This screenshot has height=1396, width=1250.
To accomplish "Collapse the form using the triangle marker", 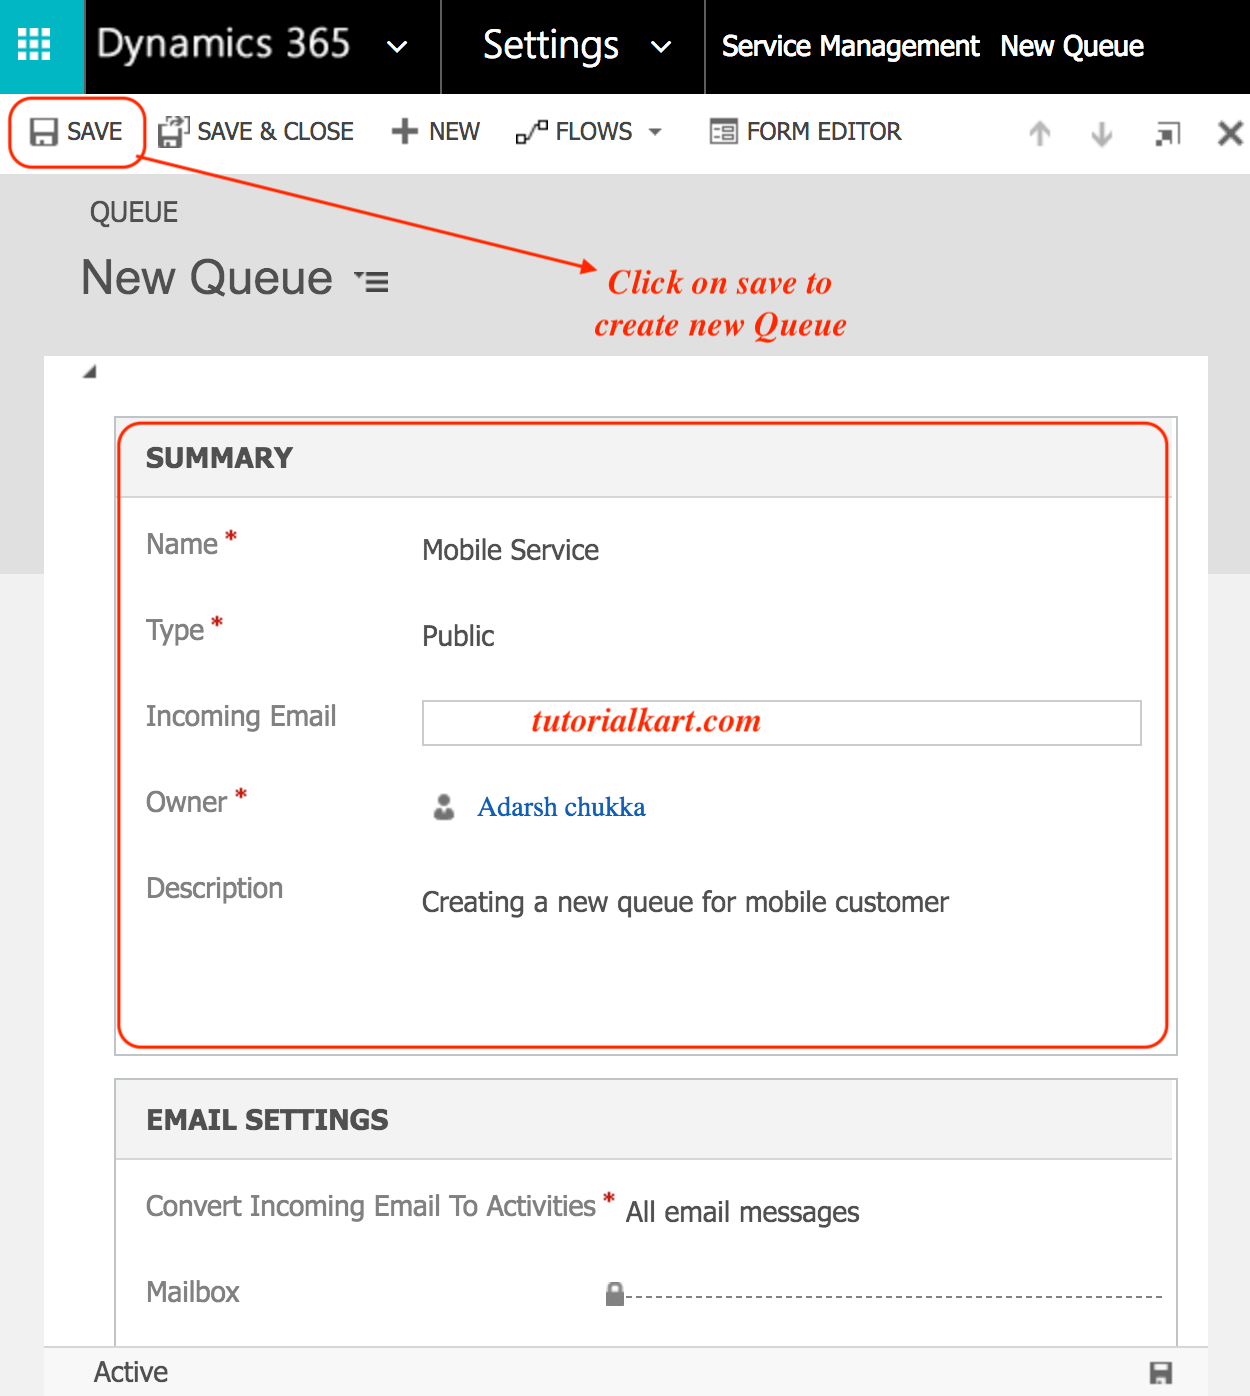I will [x=88, y=371].
